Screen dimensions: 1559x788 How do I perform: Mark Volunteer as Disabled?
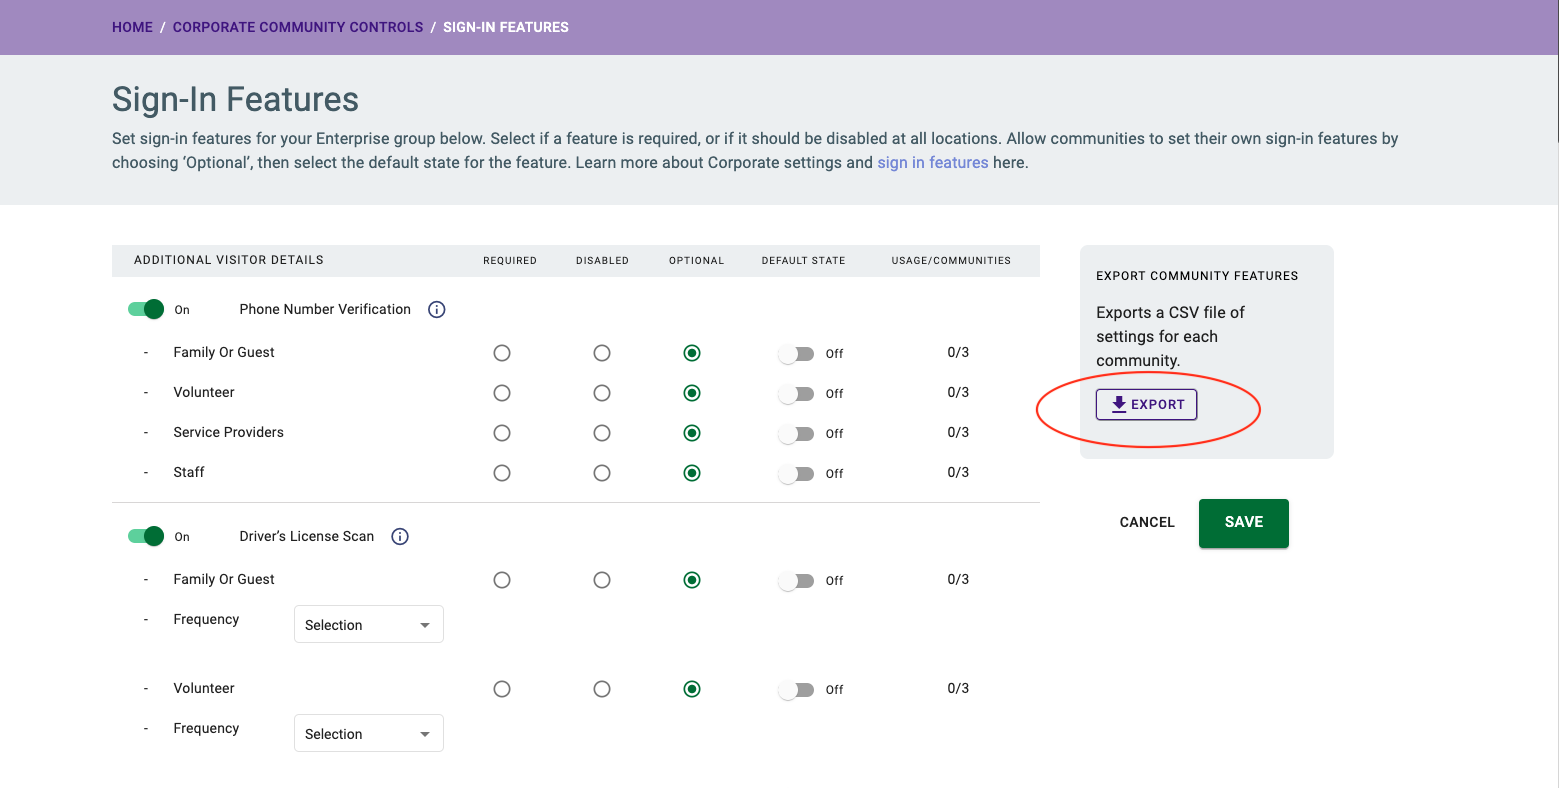602,393
